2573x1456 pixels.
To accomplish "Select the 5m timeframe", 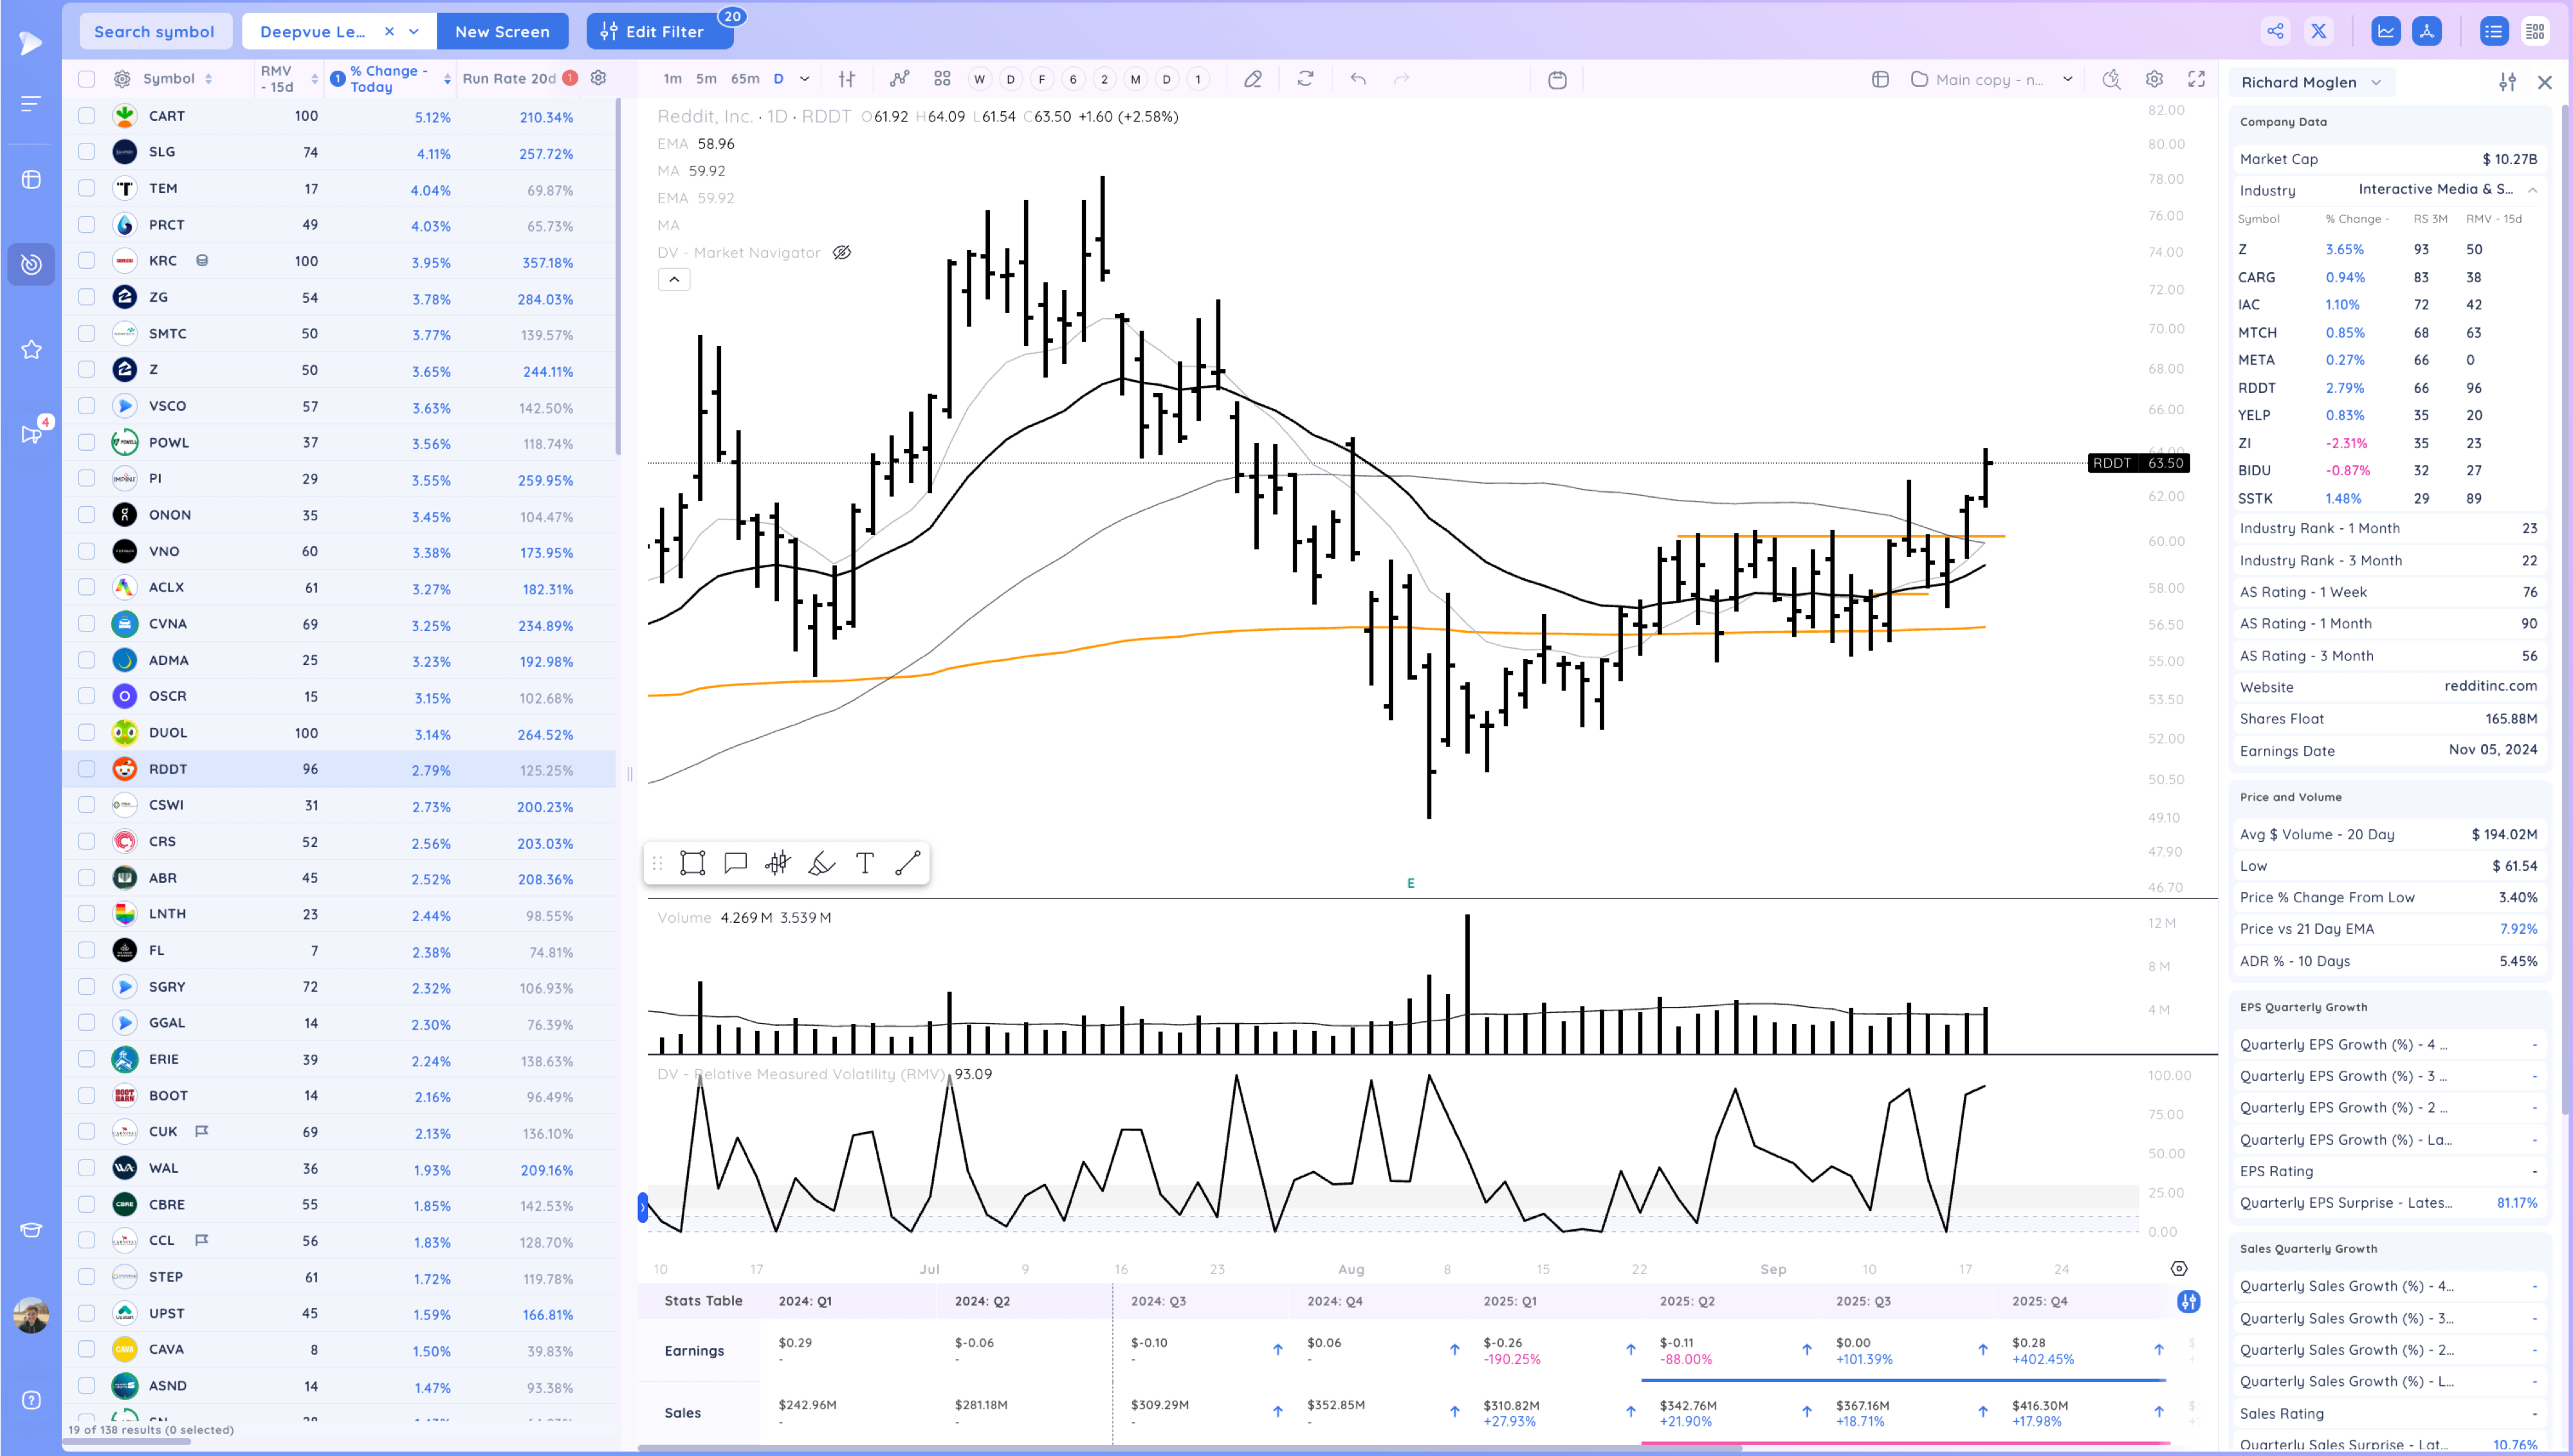I will point(706,79).
